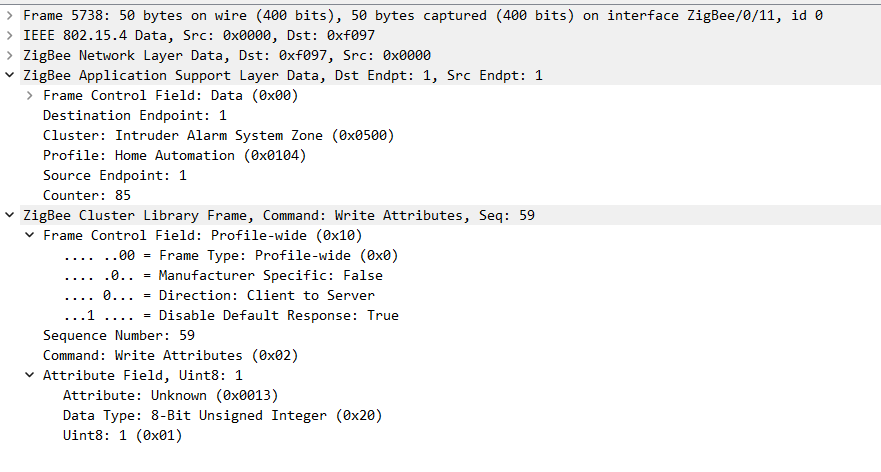
Task: Expand APS Frame Control Field: Data (0x00)
Action: [x=30, y=95]
